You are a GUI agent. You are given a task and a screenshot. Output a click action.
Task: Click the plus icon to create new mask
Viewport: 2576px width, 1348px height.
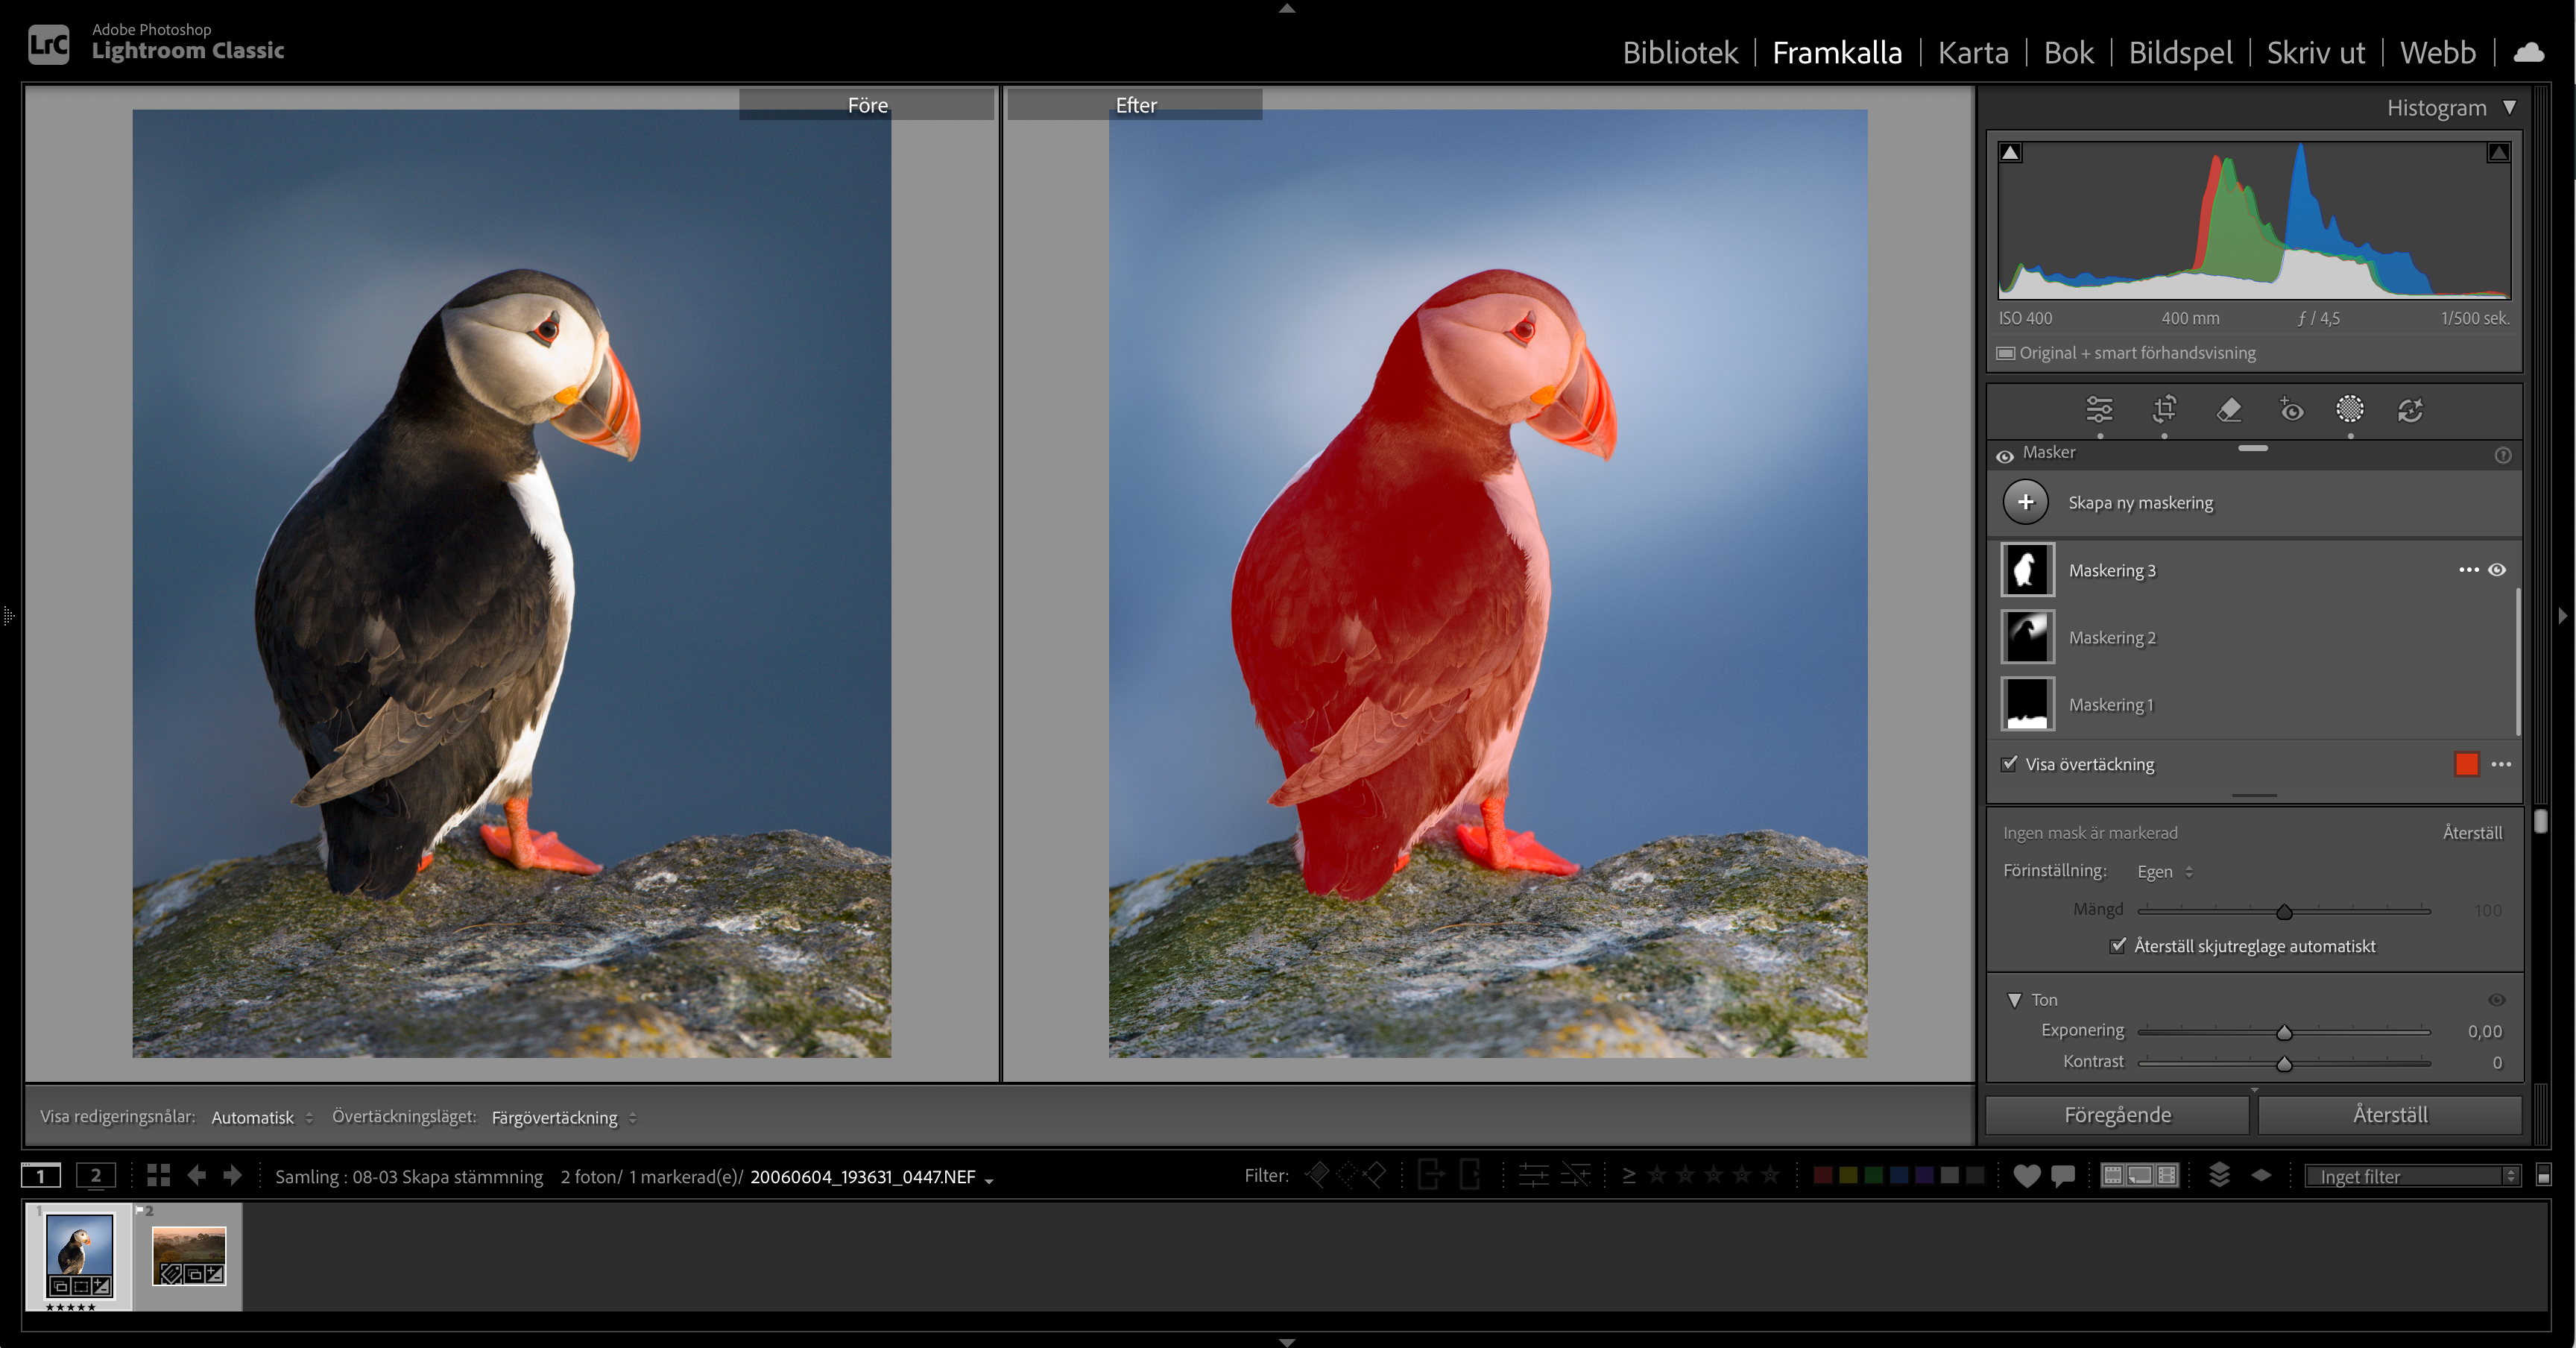click(2025, 502)
